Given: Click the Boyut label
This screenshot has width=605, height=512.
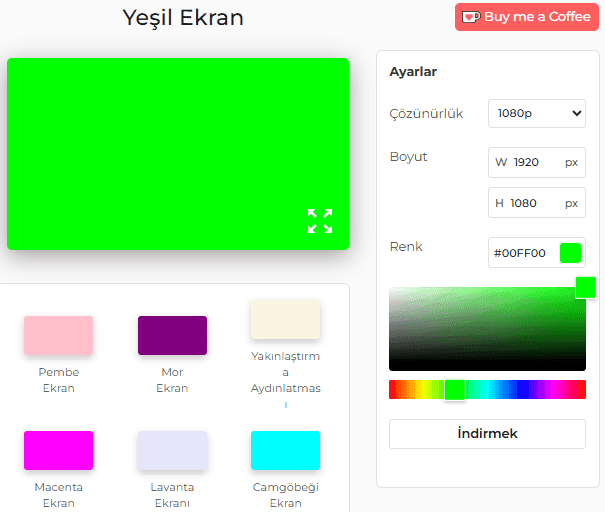Looking at the screenshot, I should click(409, 157).
